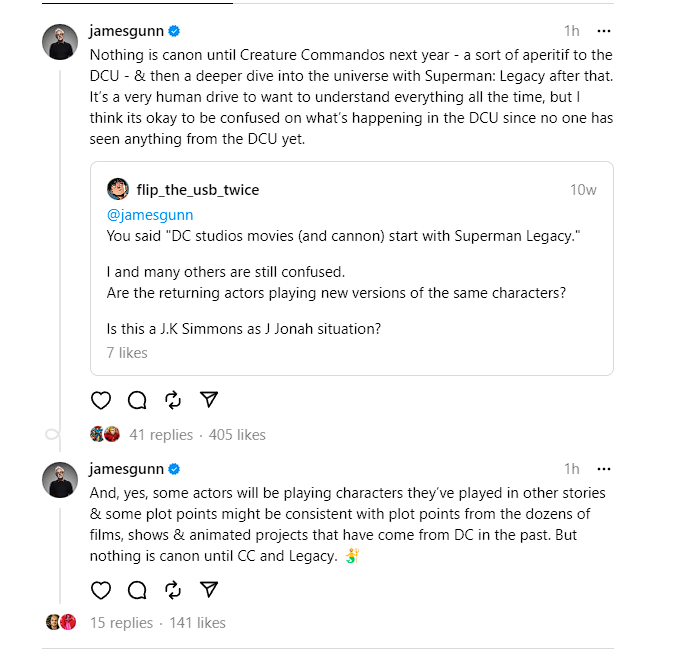View the 15 replies

coord(121,623)
